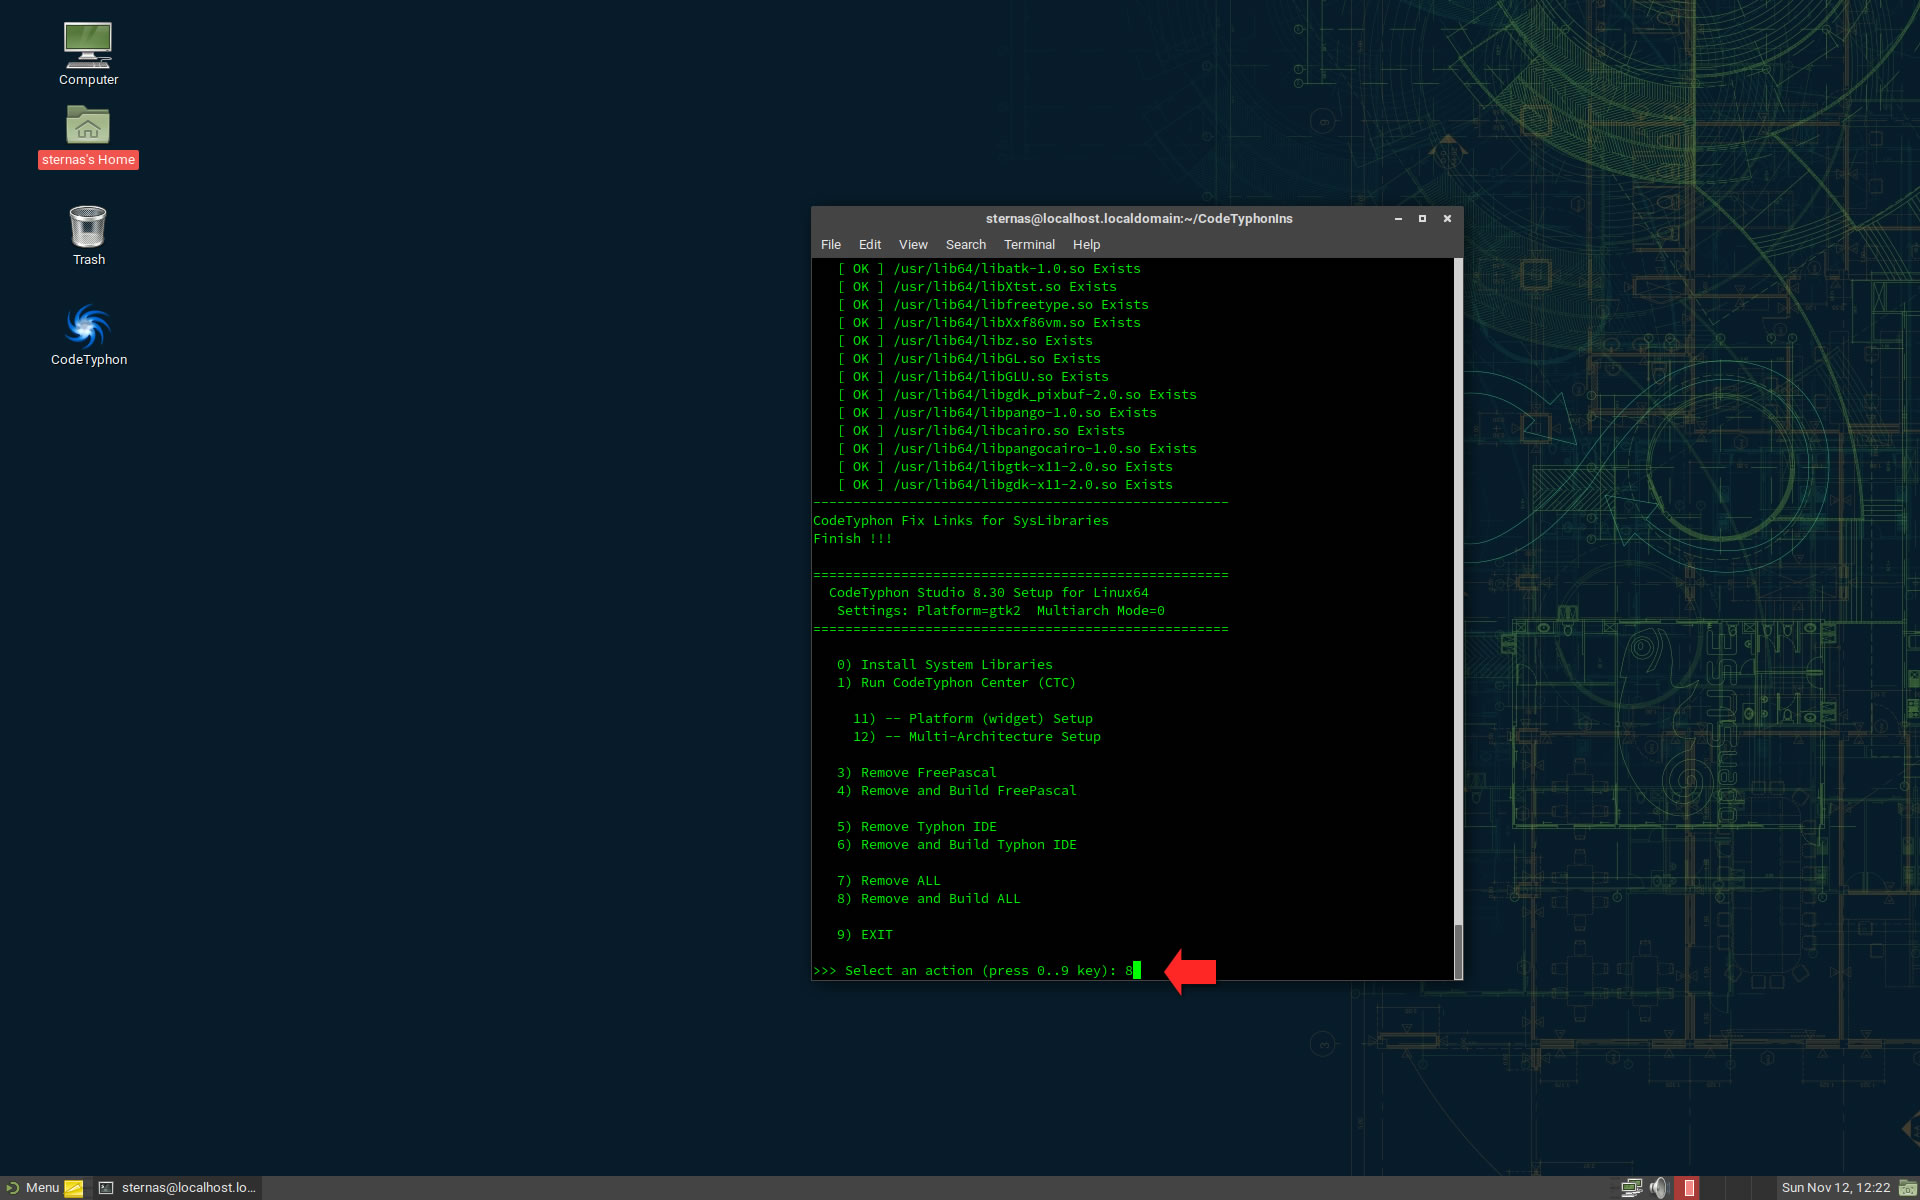Click '4) Remove and Build FreePascal' line
This screenshot has width=1920, height=1200.
[957, 791]
